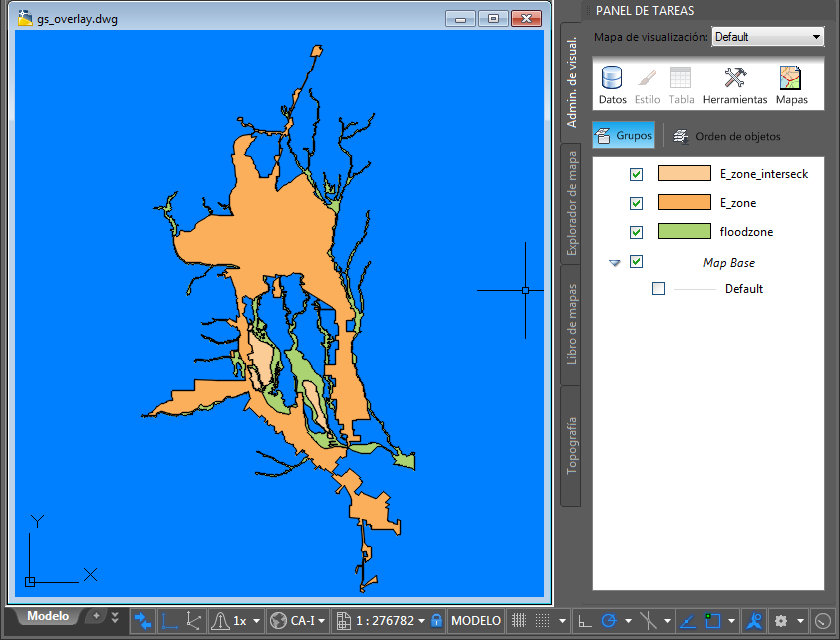This screenshot has height=640, width=840.
Task: Toggle polar tracking icon
Action: pyautogui.click(x=609, y=621)
